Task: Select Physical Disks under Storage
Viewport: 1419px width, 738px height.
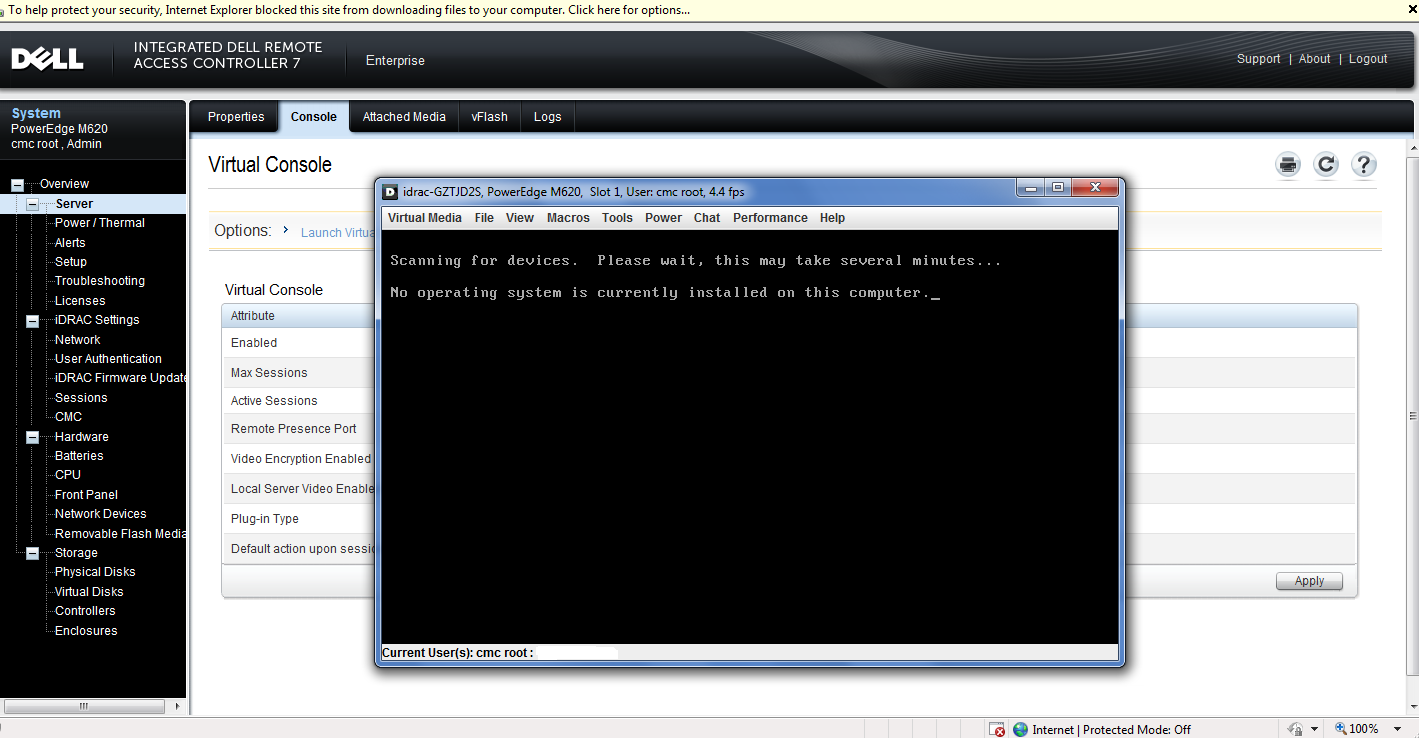Action: click(95, 572)
